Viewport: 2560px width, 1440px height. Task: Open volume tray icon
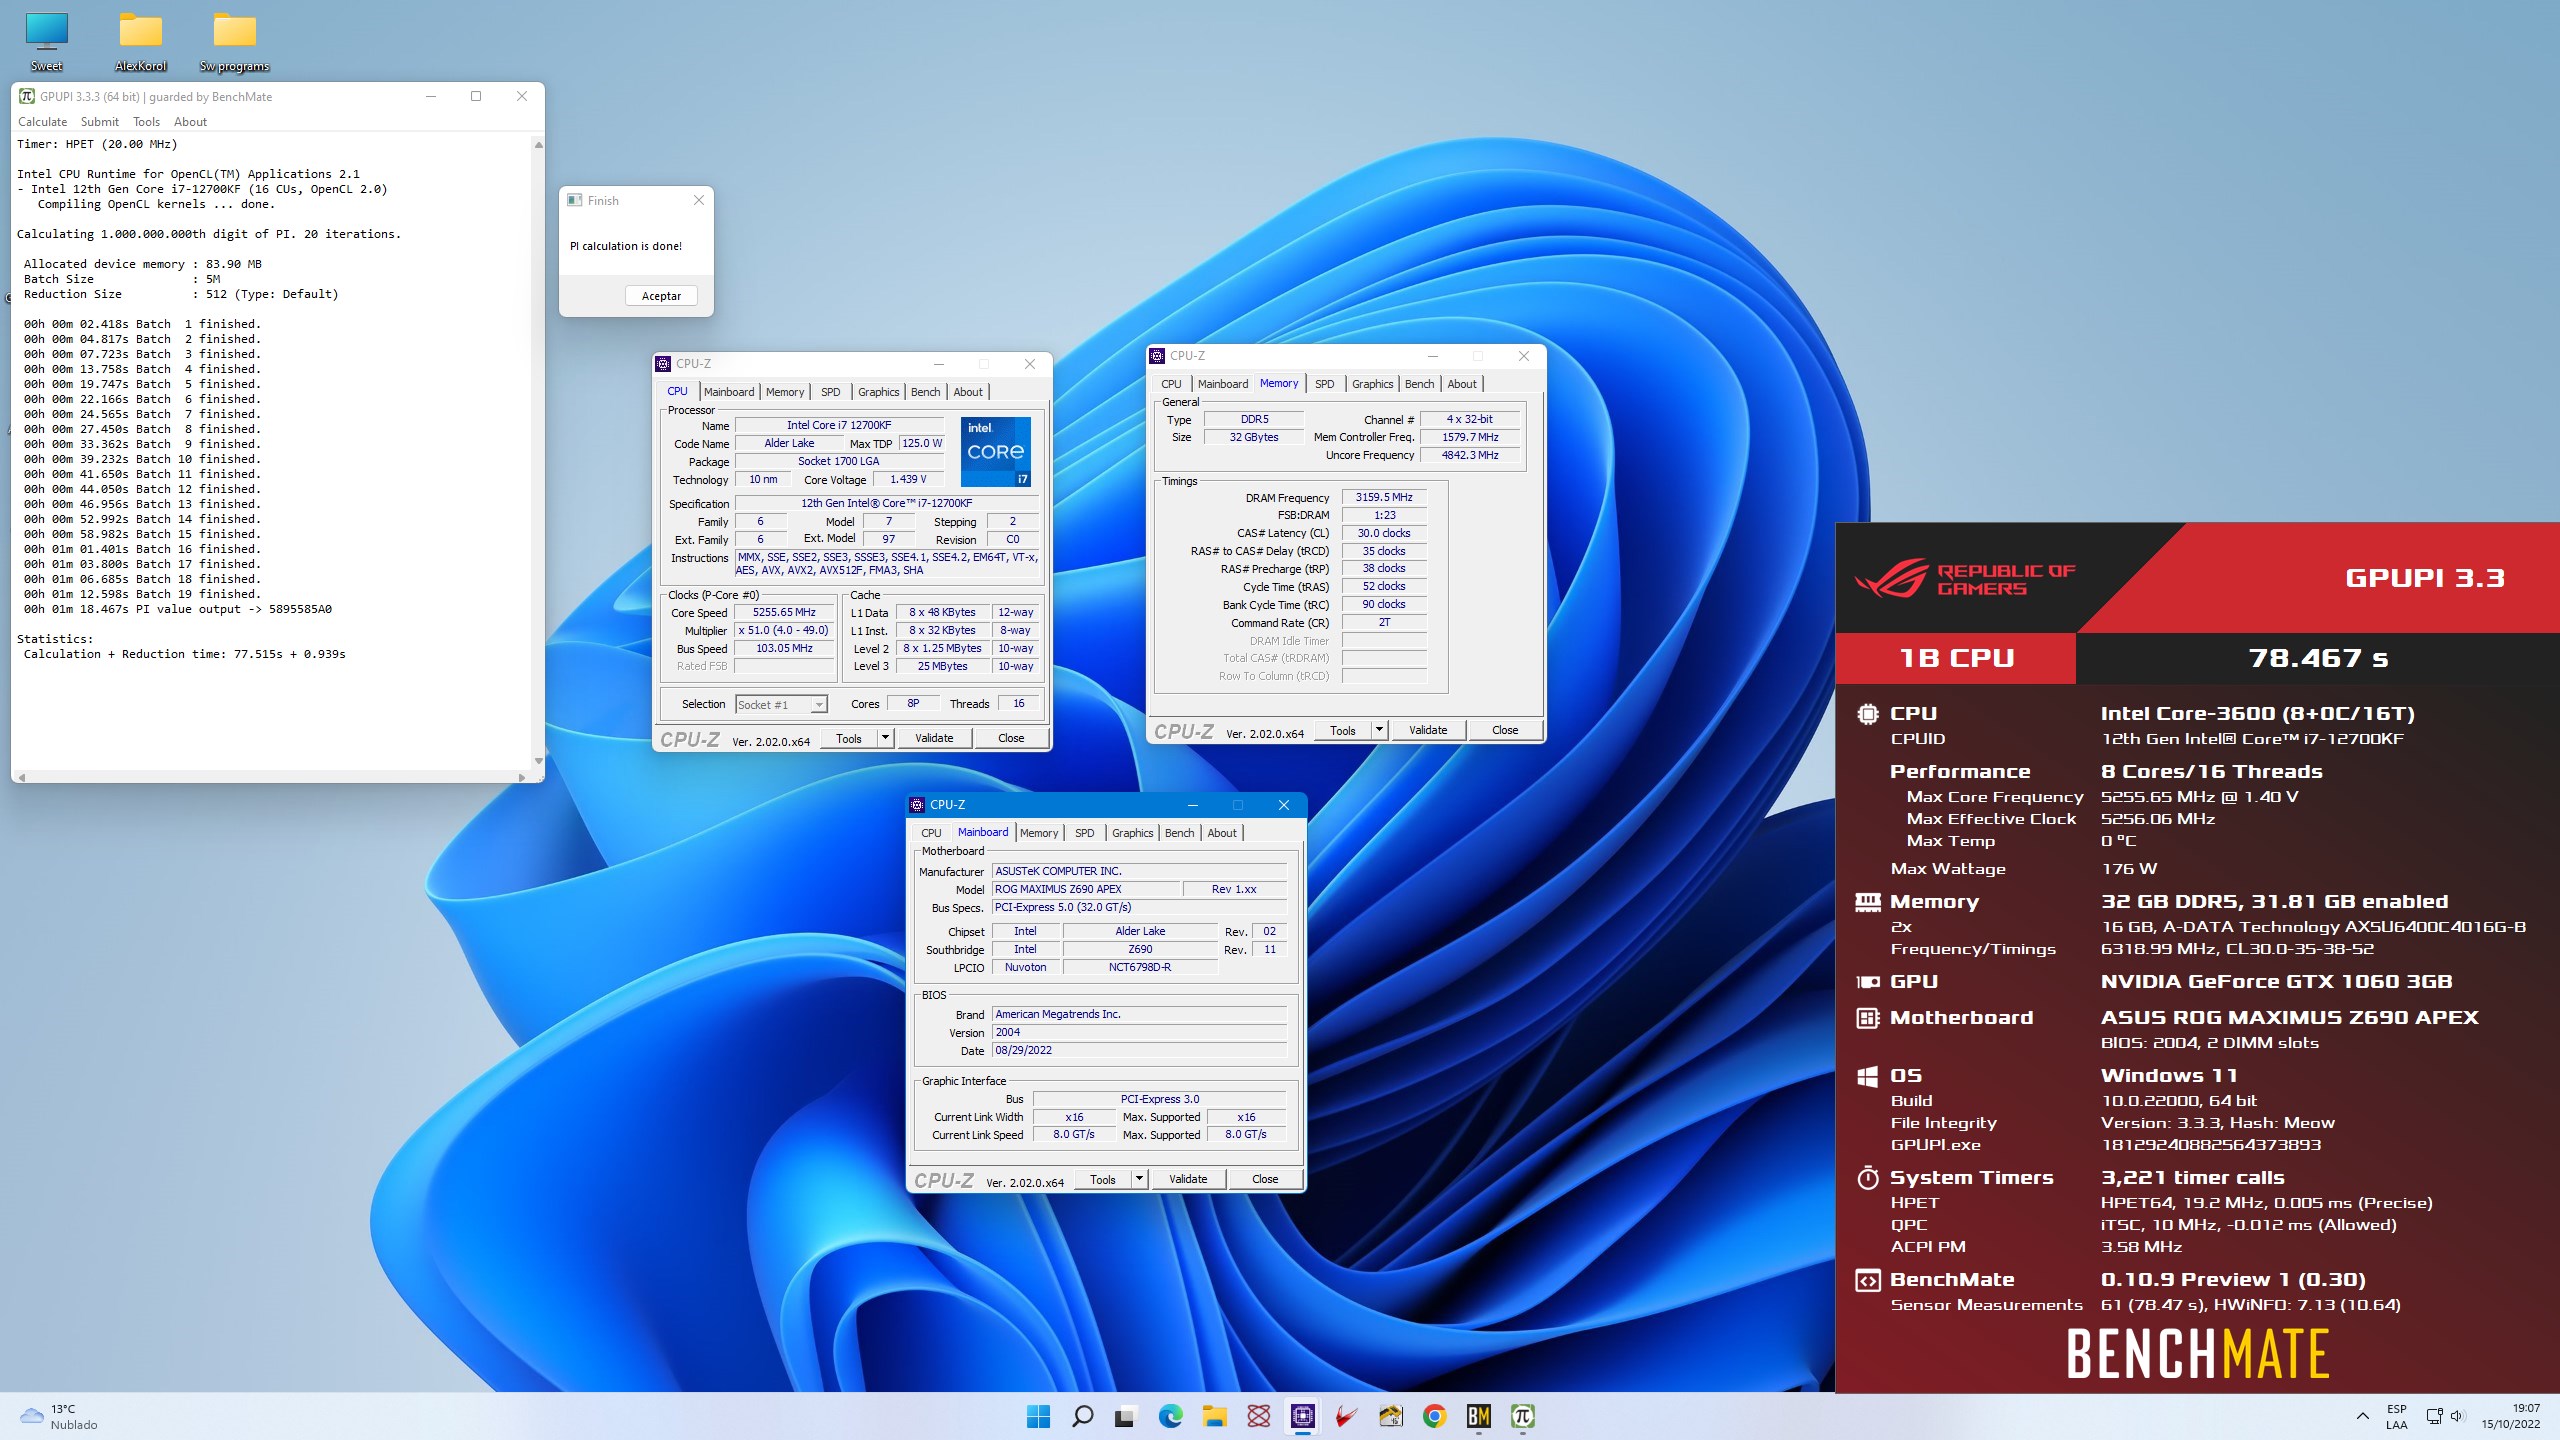point(2458,1416)
